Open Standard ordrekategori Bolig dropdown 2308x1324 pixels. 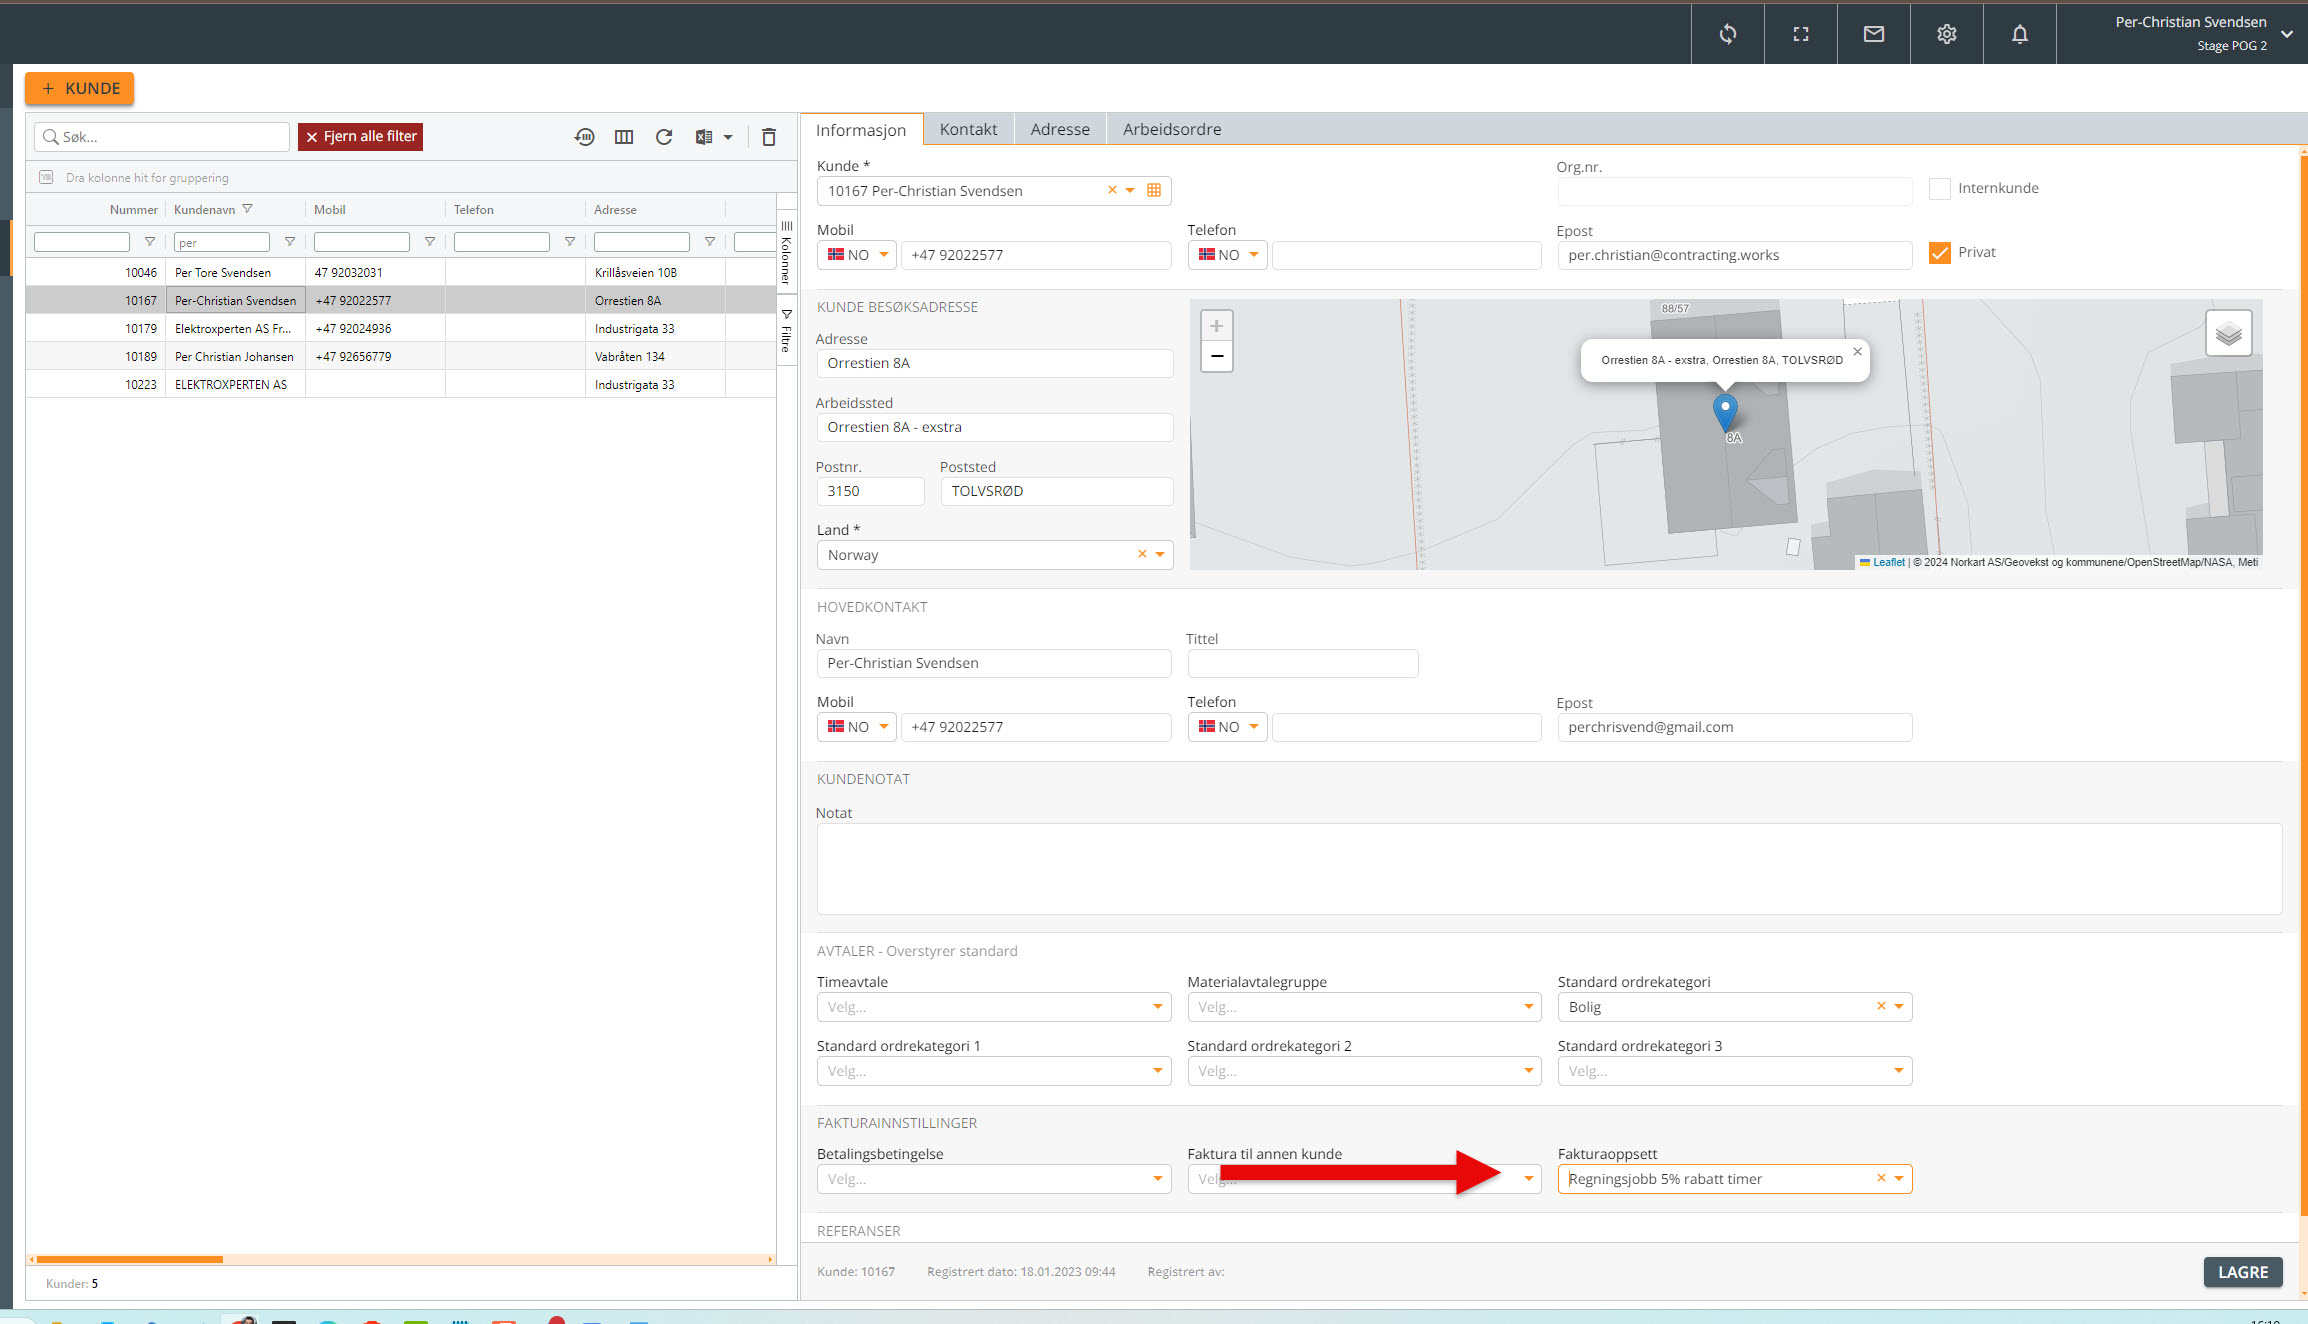point(1898,1006)
